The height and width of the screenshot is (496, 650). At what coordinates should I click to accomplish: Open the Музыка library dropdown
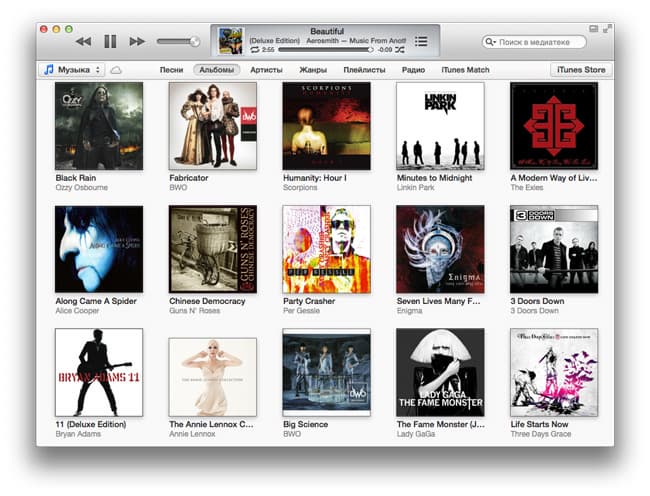tap(72, 70)
